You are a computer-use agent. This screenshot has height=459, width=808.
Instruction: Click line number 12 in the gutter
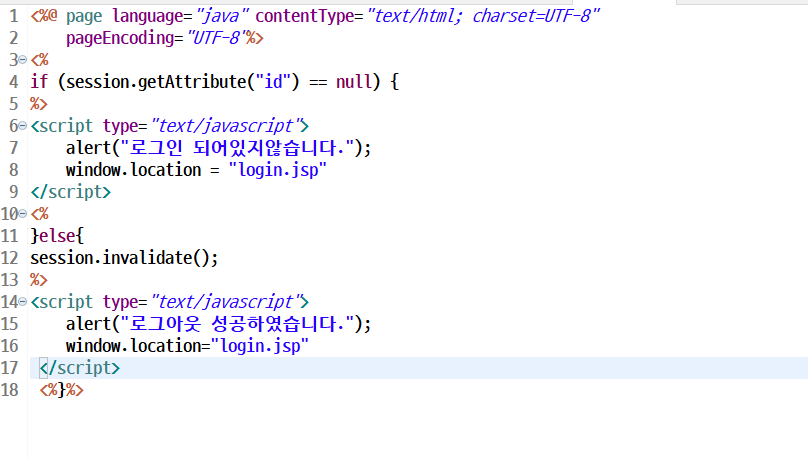(x=10, y=258)
